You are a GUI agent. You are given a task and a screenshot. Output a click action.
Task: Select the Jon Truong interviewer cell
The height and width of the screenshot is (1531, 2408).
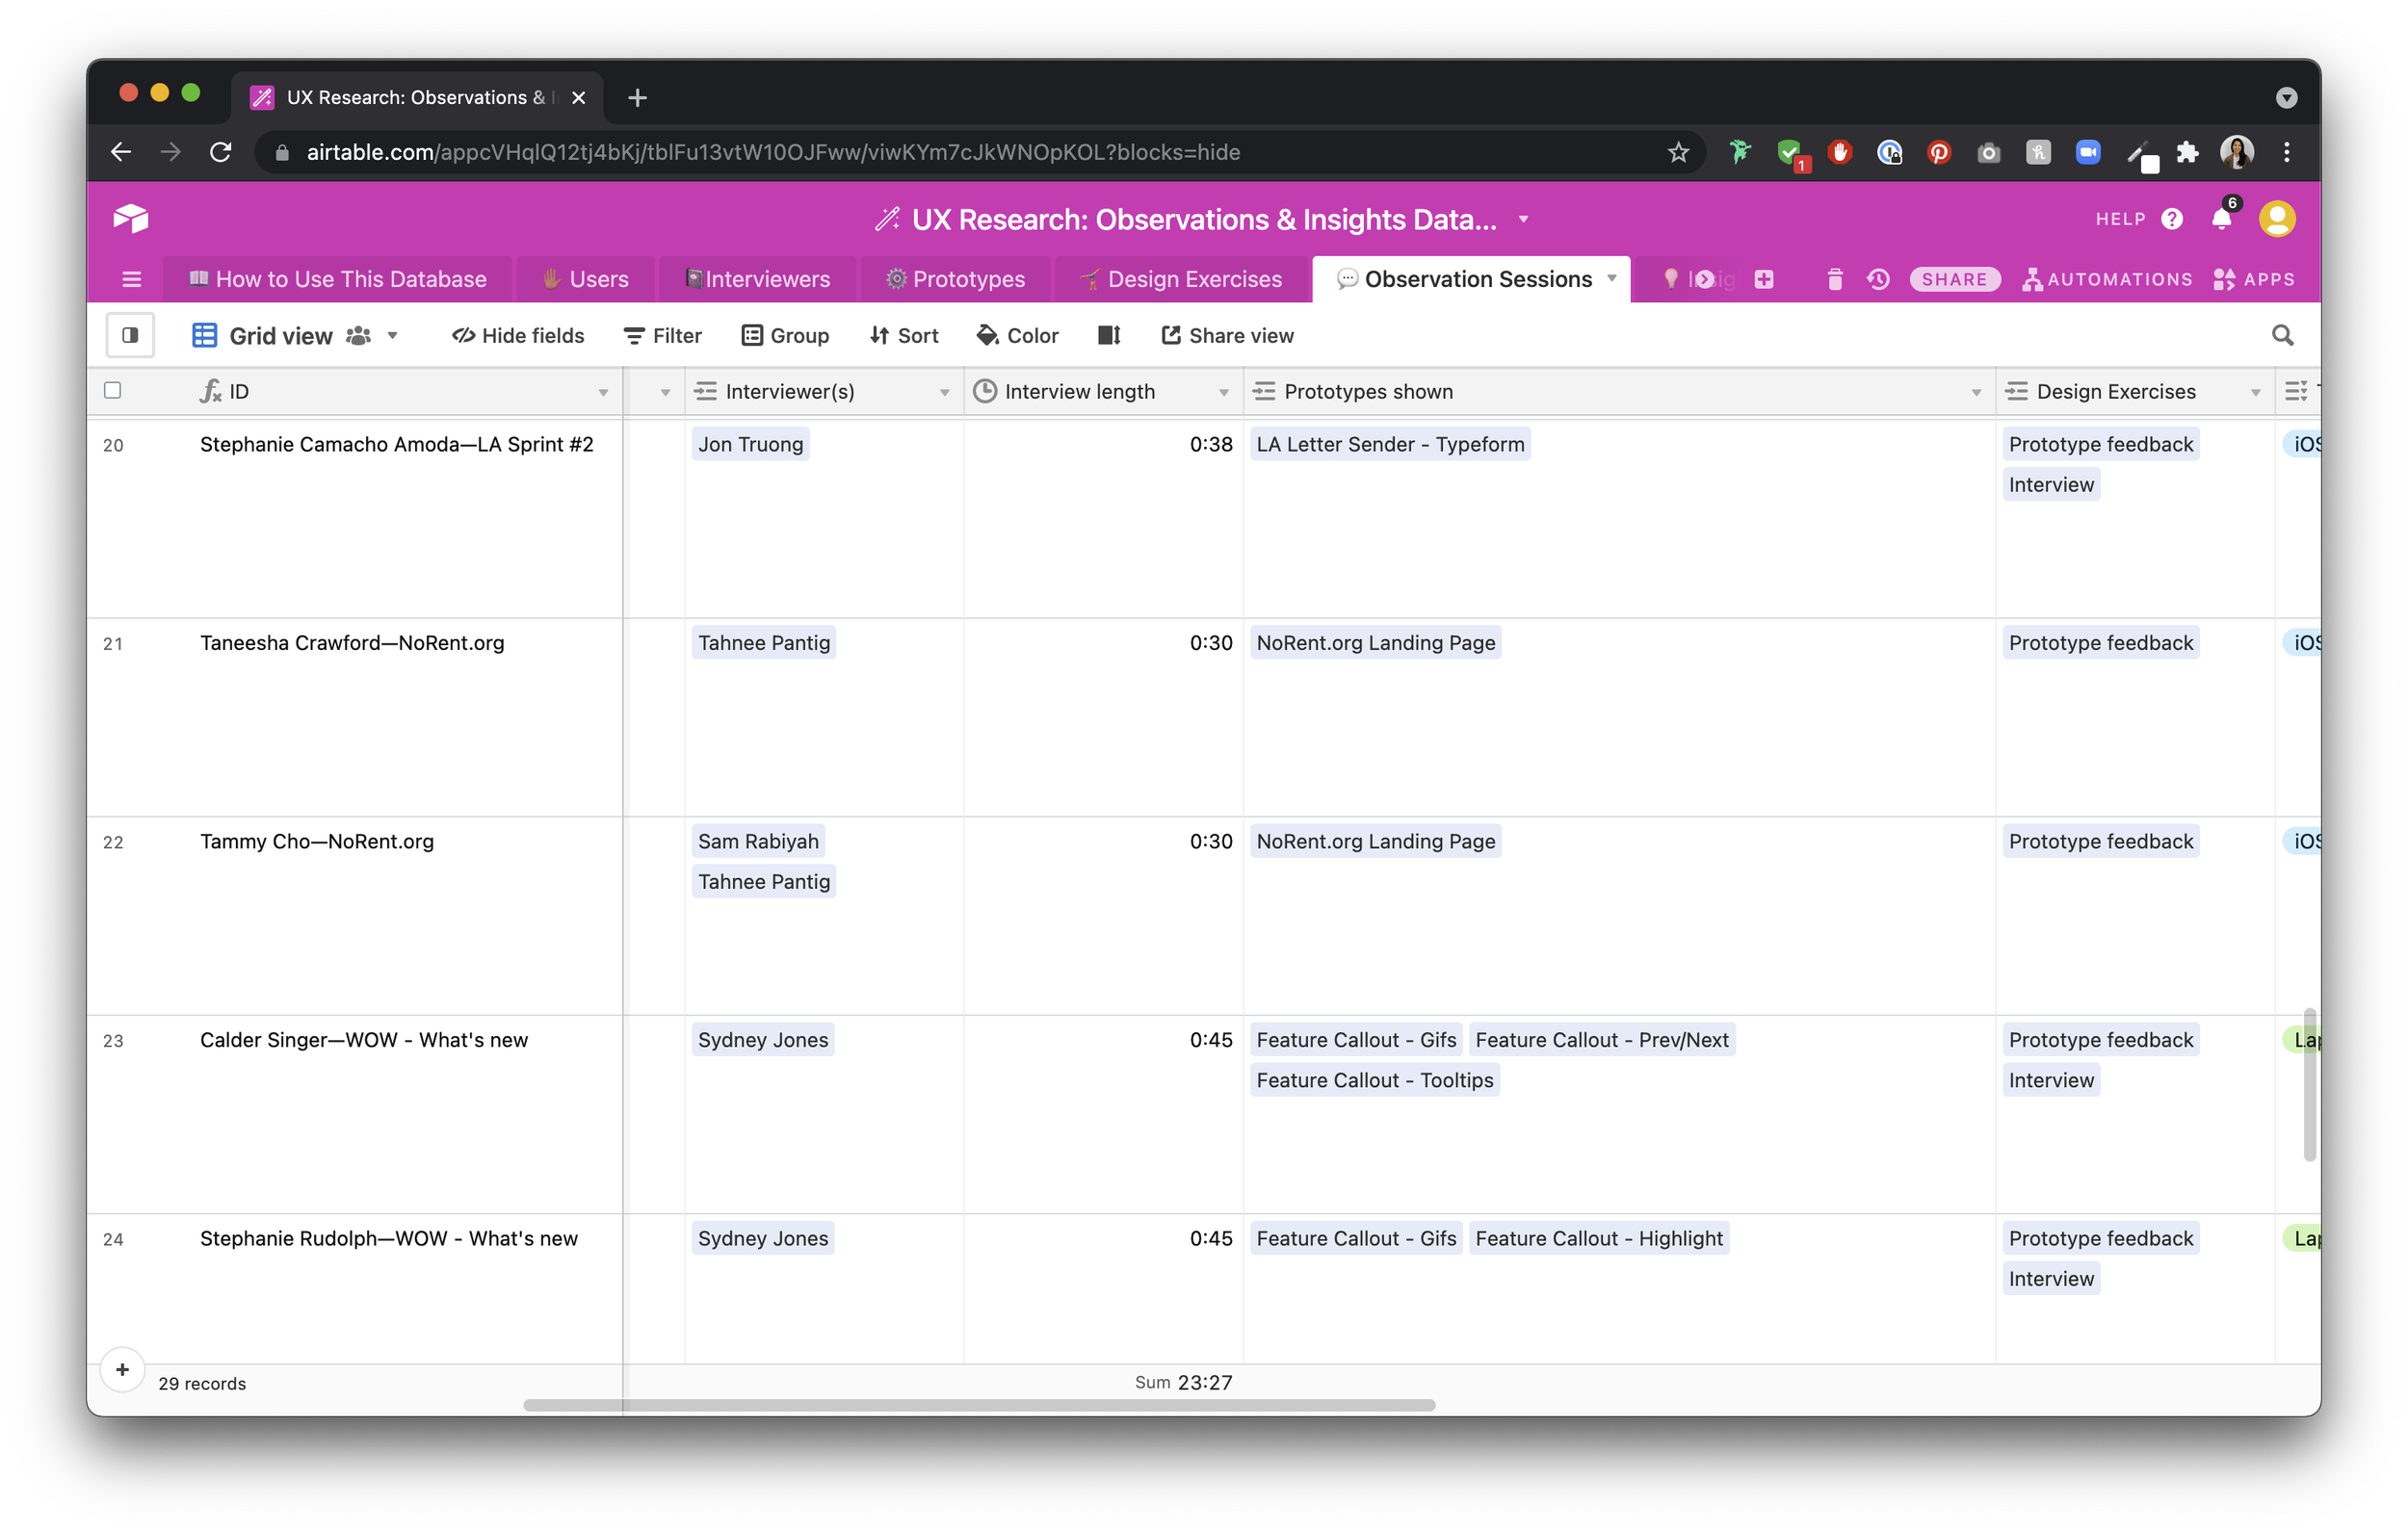[751, 444]
